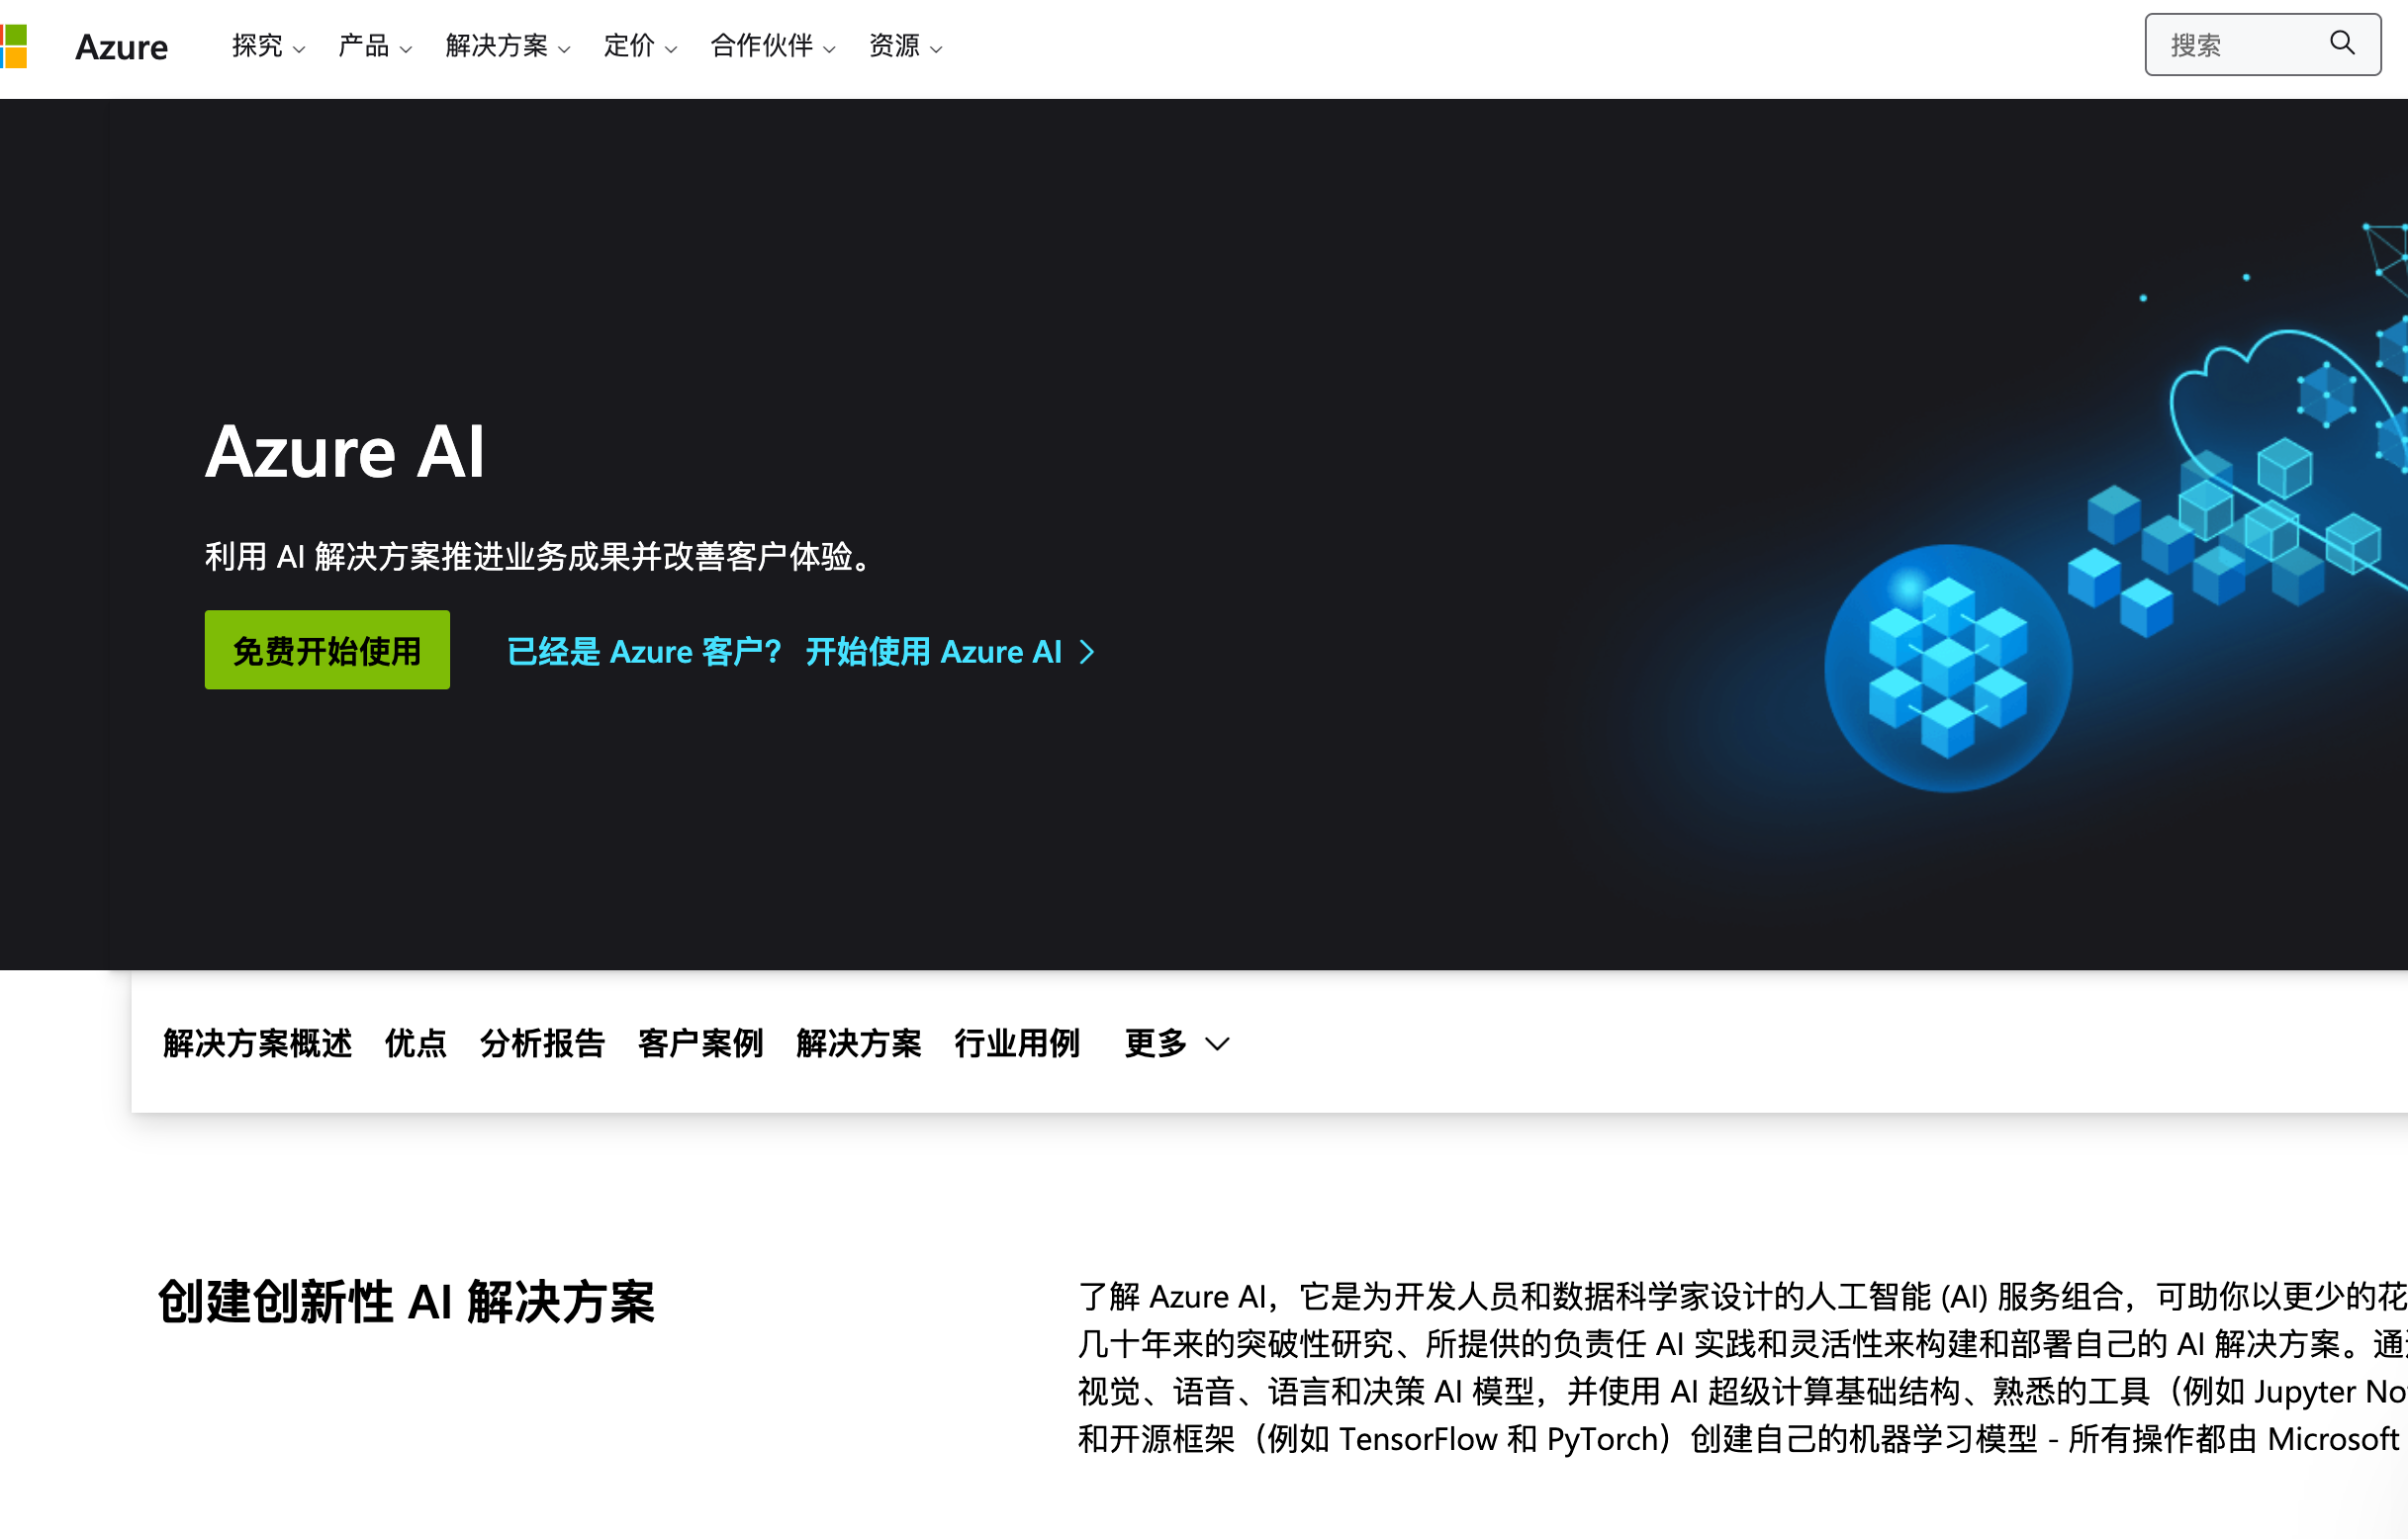Select the 优点 section tab
This screenshot has height=1539, width=2408.
[415, 1043]
